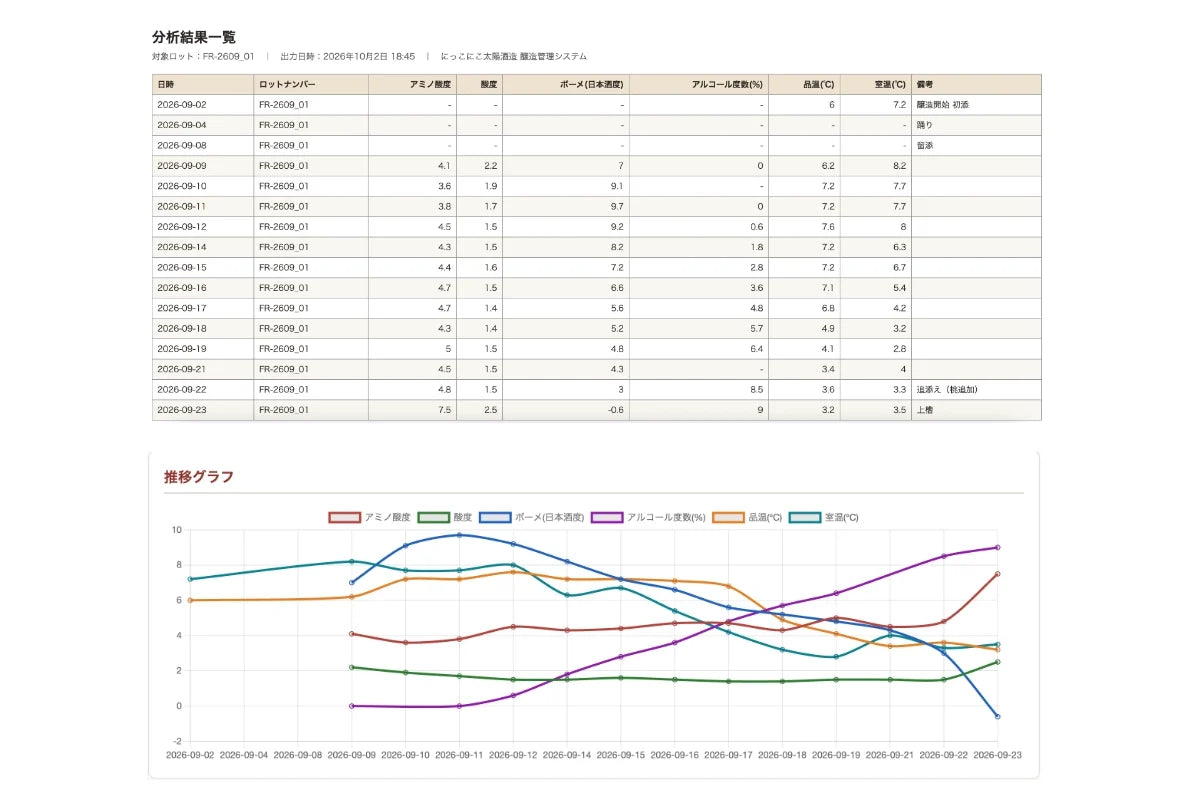Select the 品温(℃) table column header
This screenshot has width=1200, height=800.
pos(805,84)
